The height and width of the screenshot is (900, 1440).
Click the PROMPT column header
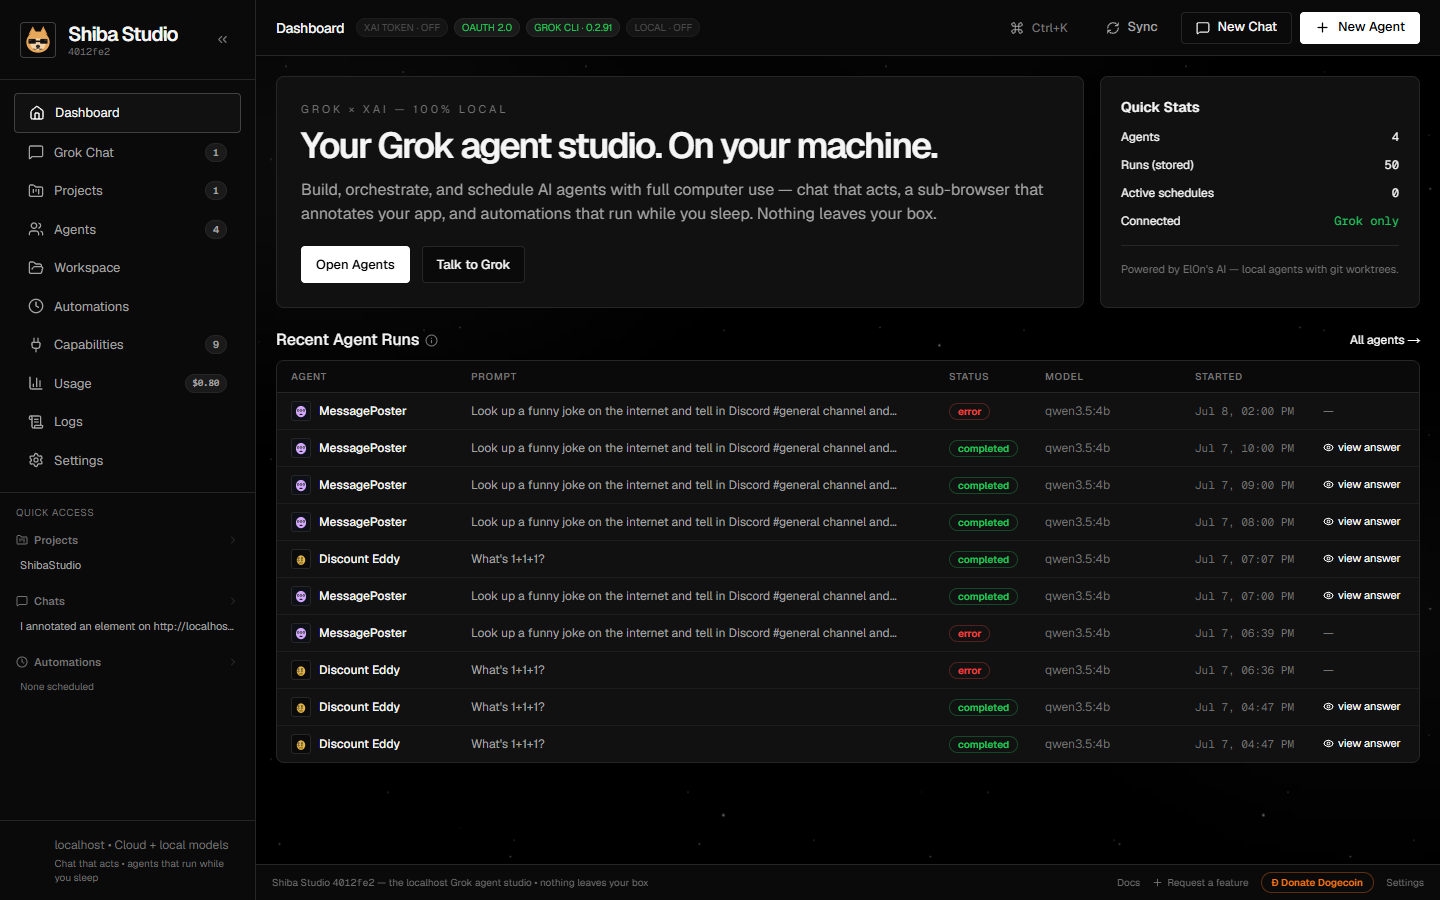coord(494,377)
